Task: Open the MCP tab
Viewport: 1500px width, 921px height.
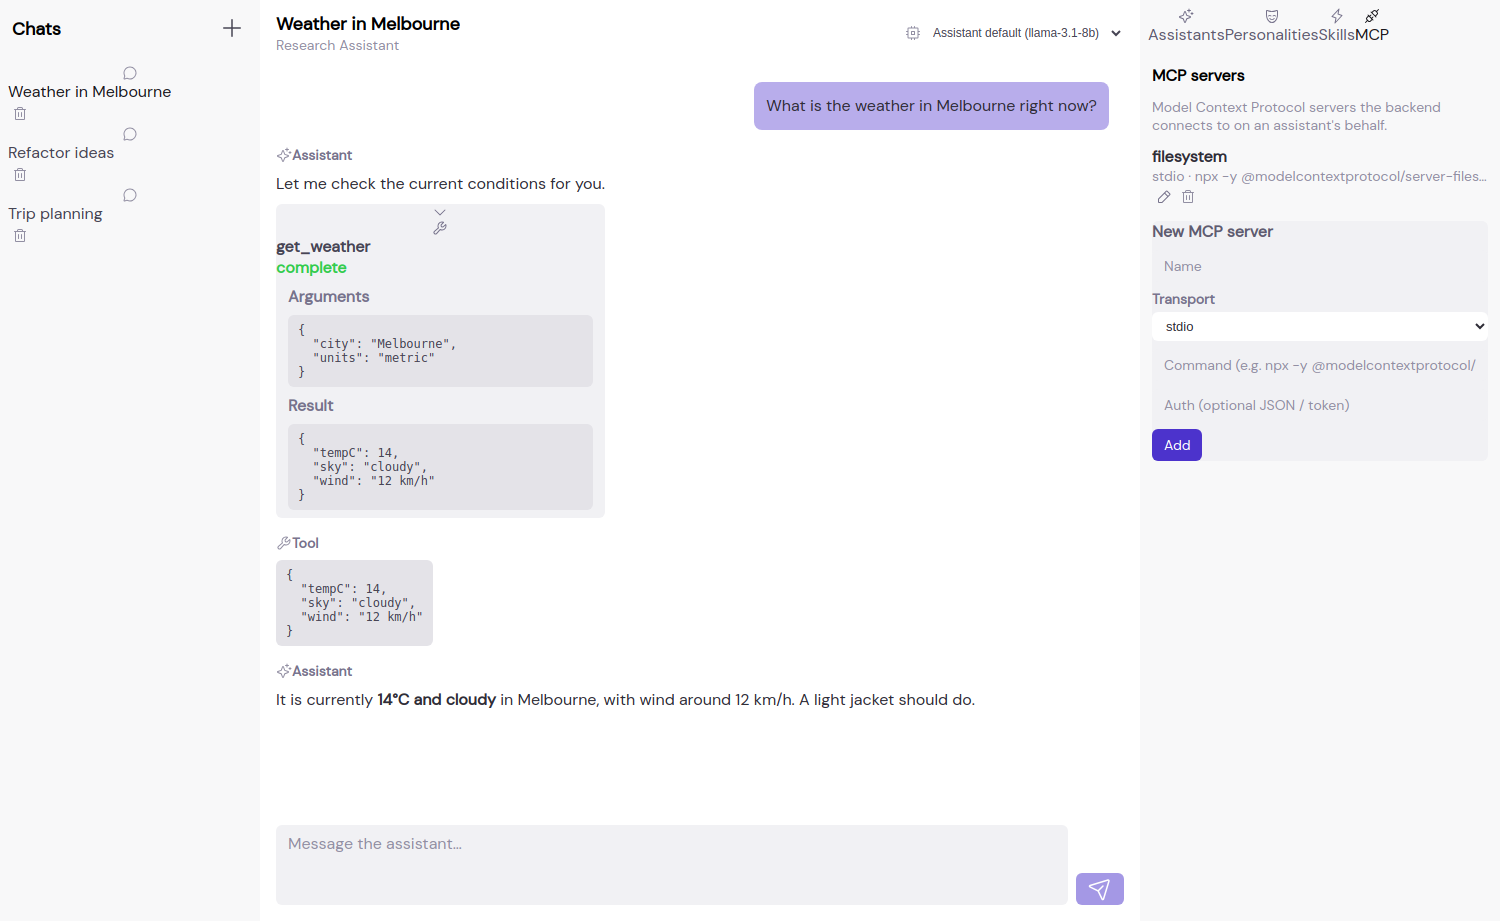Action: click(1372, 25)
